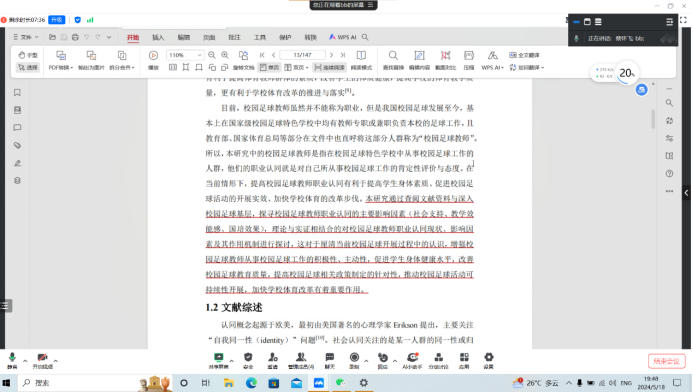Click the search icon beside WPS AI
Image resolution: width=693 pixels, height=392 pixels.
pos(365,38)
